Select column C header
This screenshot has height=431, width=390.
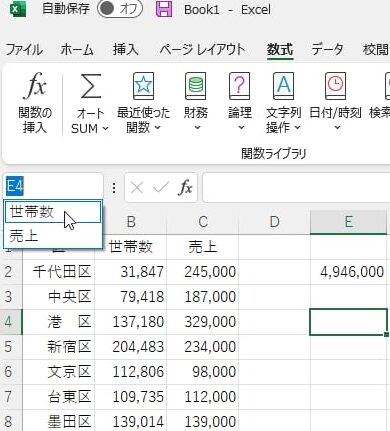click(x=203, y=222)
